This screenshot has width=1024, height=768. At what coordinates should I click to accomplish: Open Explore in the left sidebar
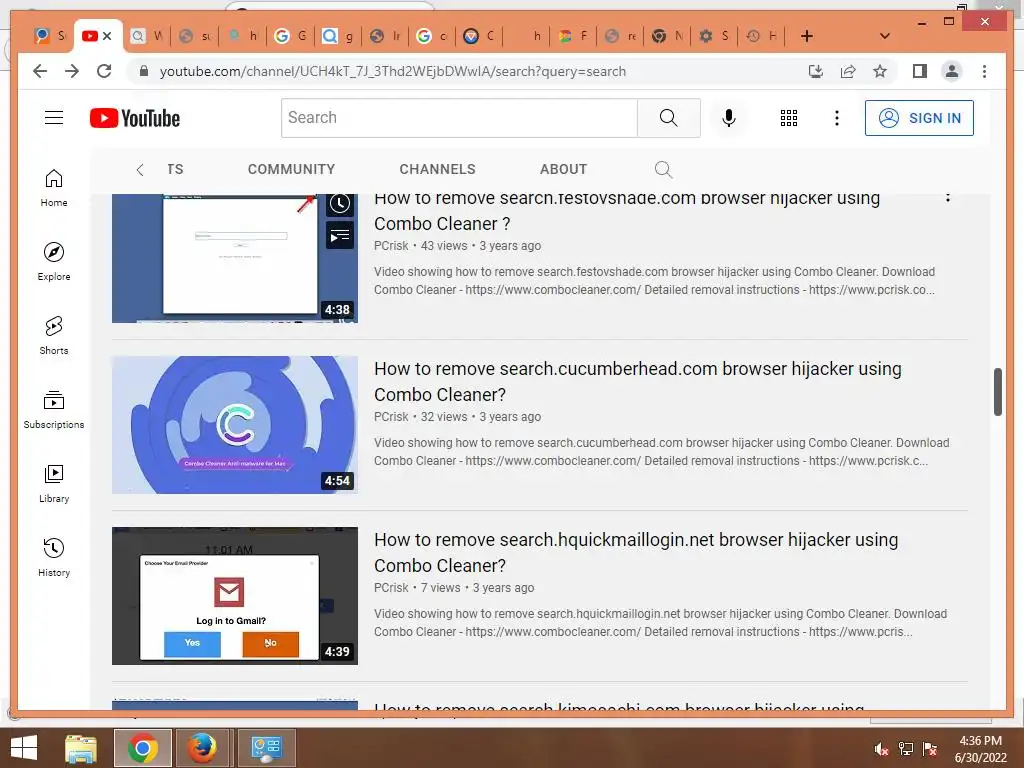[54, 261]
